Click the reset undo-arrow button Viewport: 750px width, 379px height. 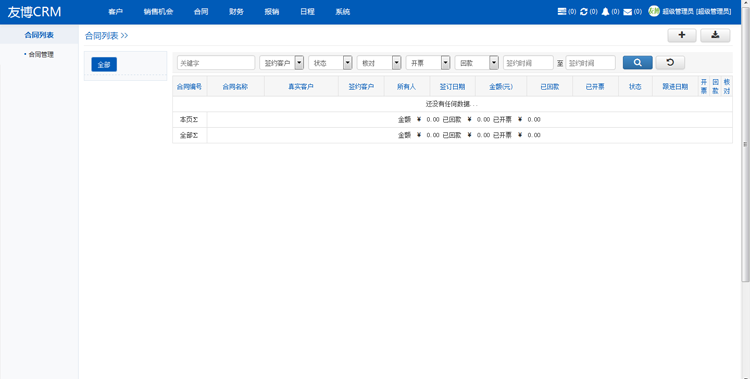coord(670,63)
